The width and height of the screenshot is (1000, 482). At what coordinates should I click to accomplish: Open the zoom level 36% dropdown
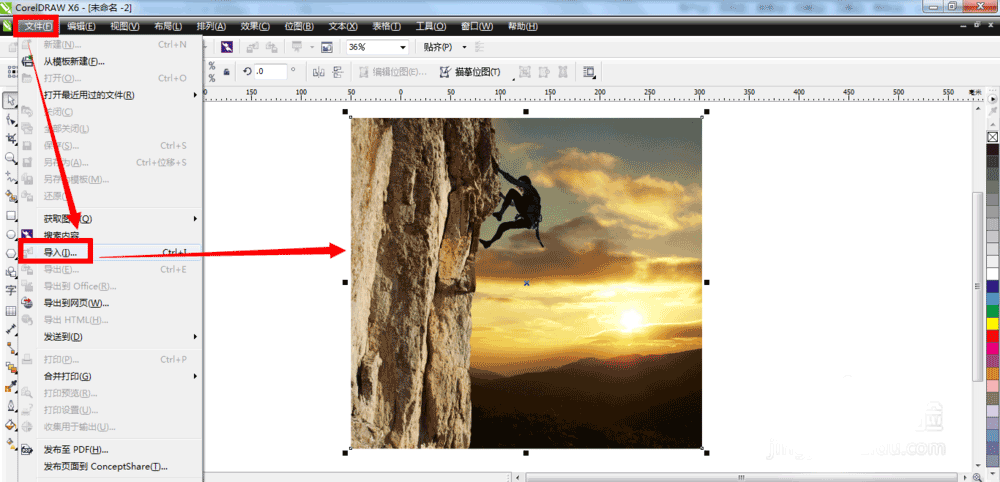click(402, 47)
